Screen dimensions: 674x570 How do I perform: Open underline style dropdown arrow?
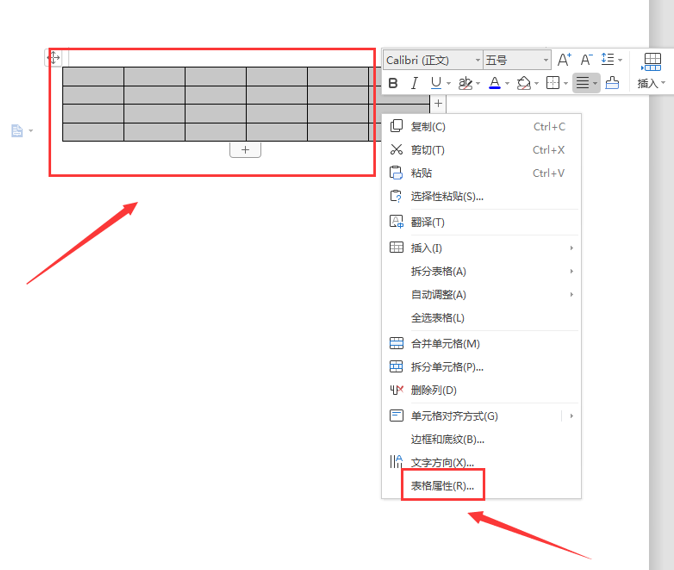pyautogui.click(x=448, y=83)
